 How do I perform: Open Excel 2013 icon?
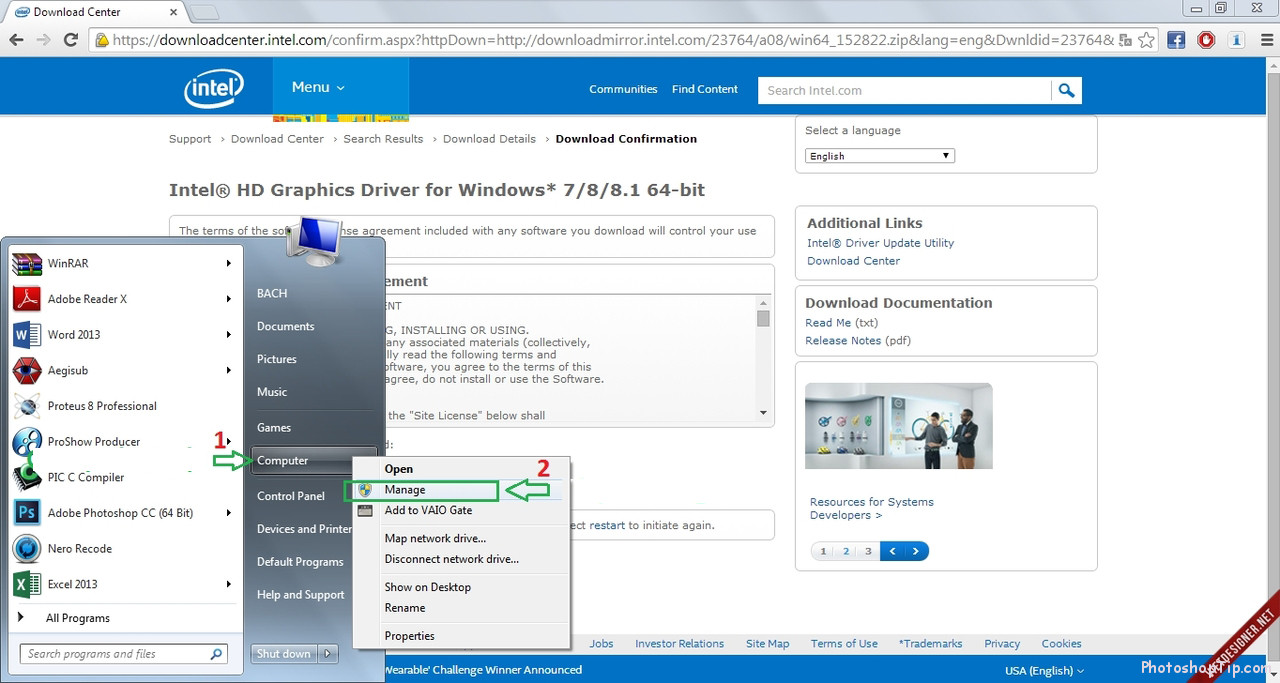27,584
